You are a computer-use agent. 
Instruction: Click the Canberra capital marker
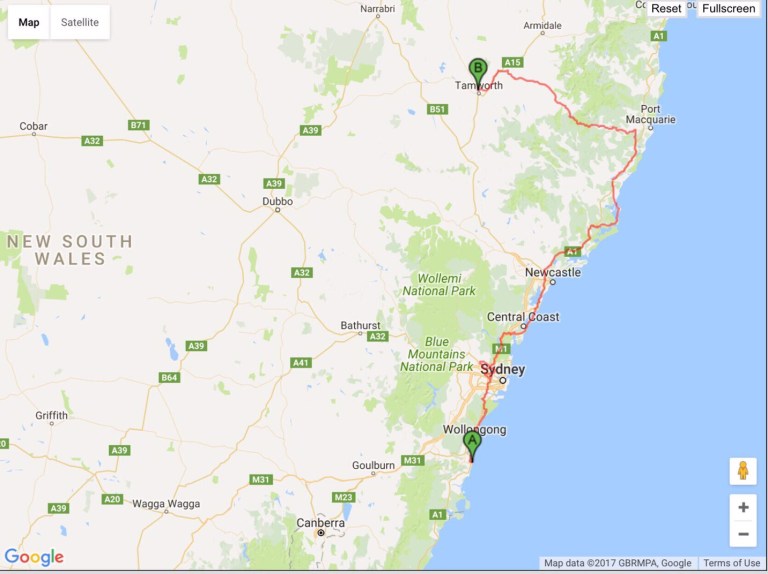[x=321, y=532]
